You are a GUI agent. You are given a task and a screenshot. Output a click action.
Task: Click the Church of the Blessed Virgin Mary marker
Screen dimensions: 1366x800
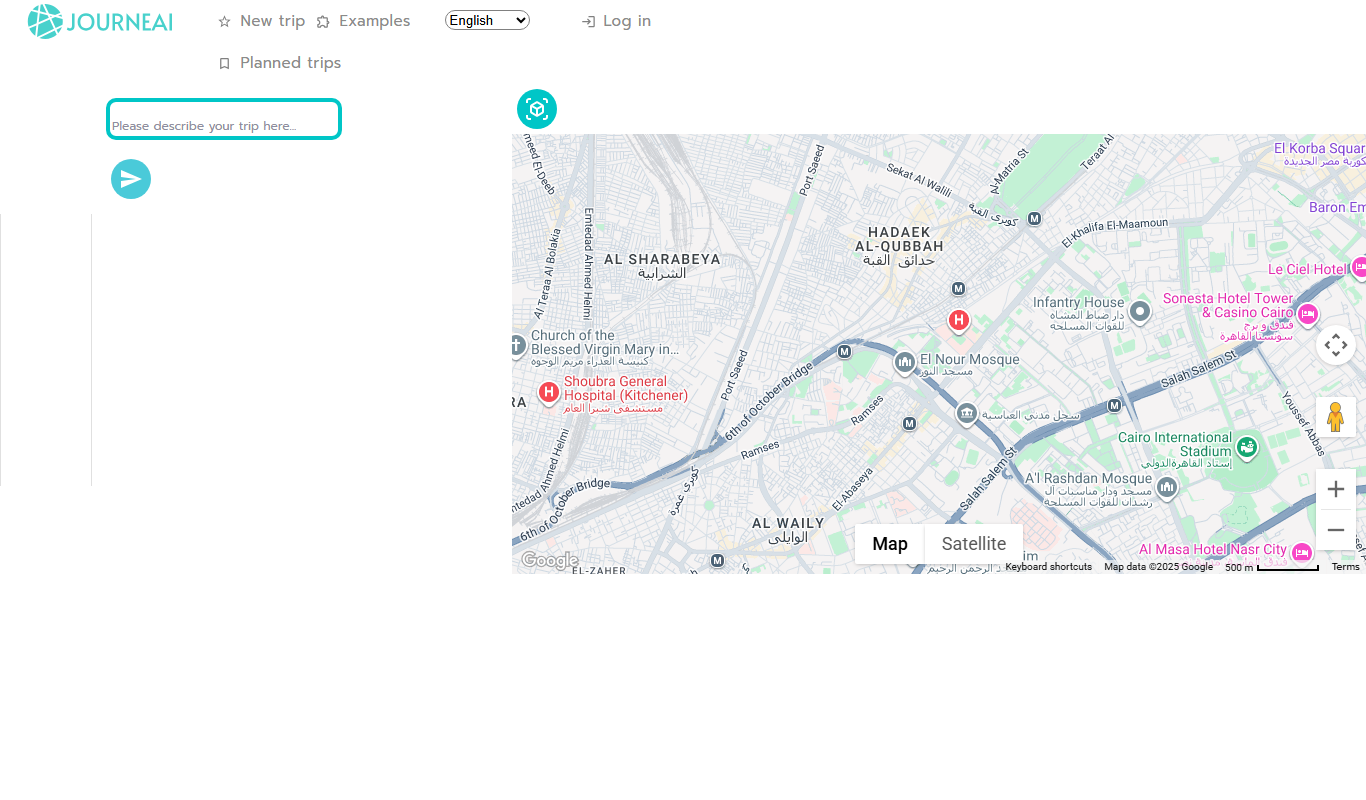point(516,346)
